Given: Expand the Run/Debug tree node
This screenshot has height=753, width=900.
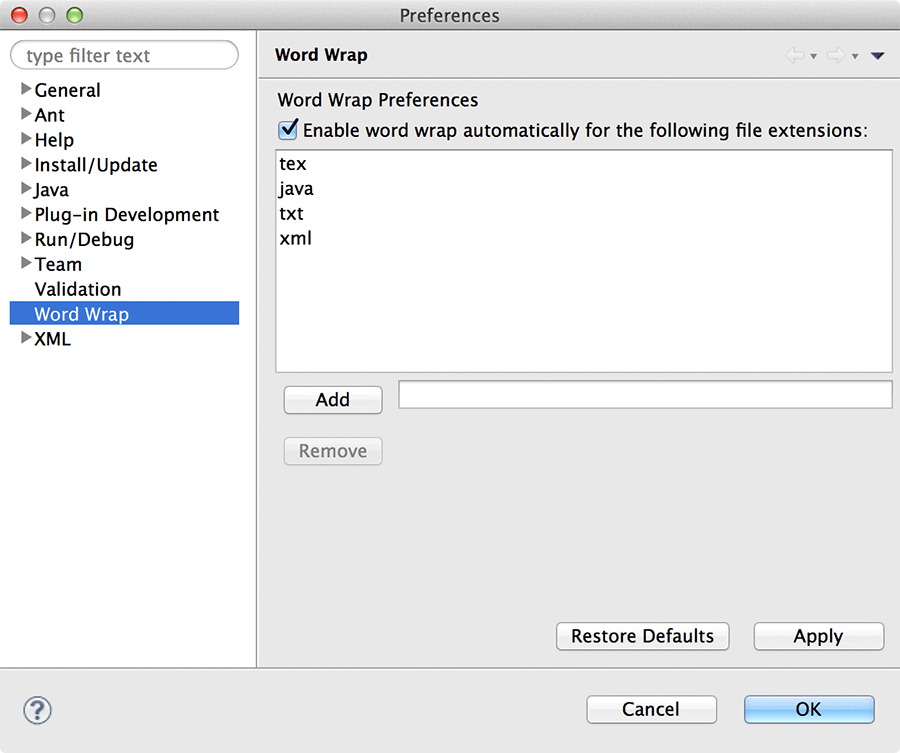Looking at the screenshot, I should [26, 238].
